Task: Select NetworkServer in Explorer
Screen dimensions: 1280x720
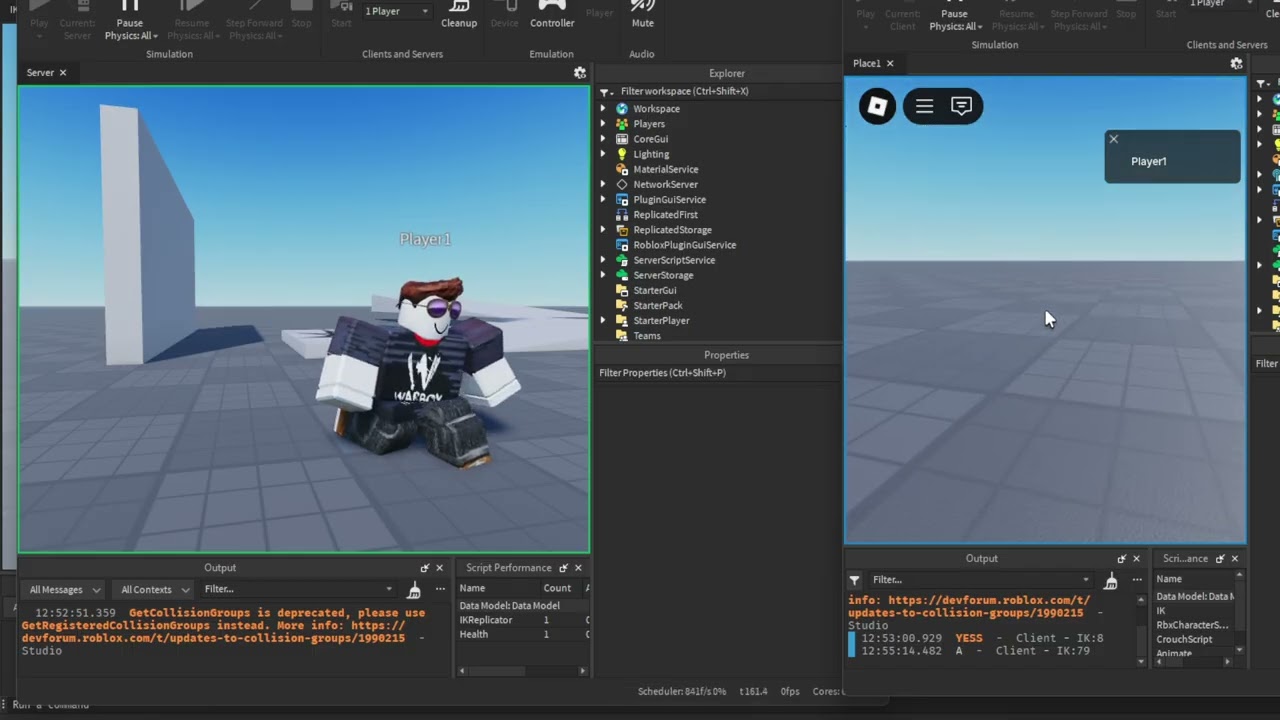Action: [x=665, y=185]
